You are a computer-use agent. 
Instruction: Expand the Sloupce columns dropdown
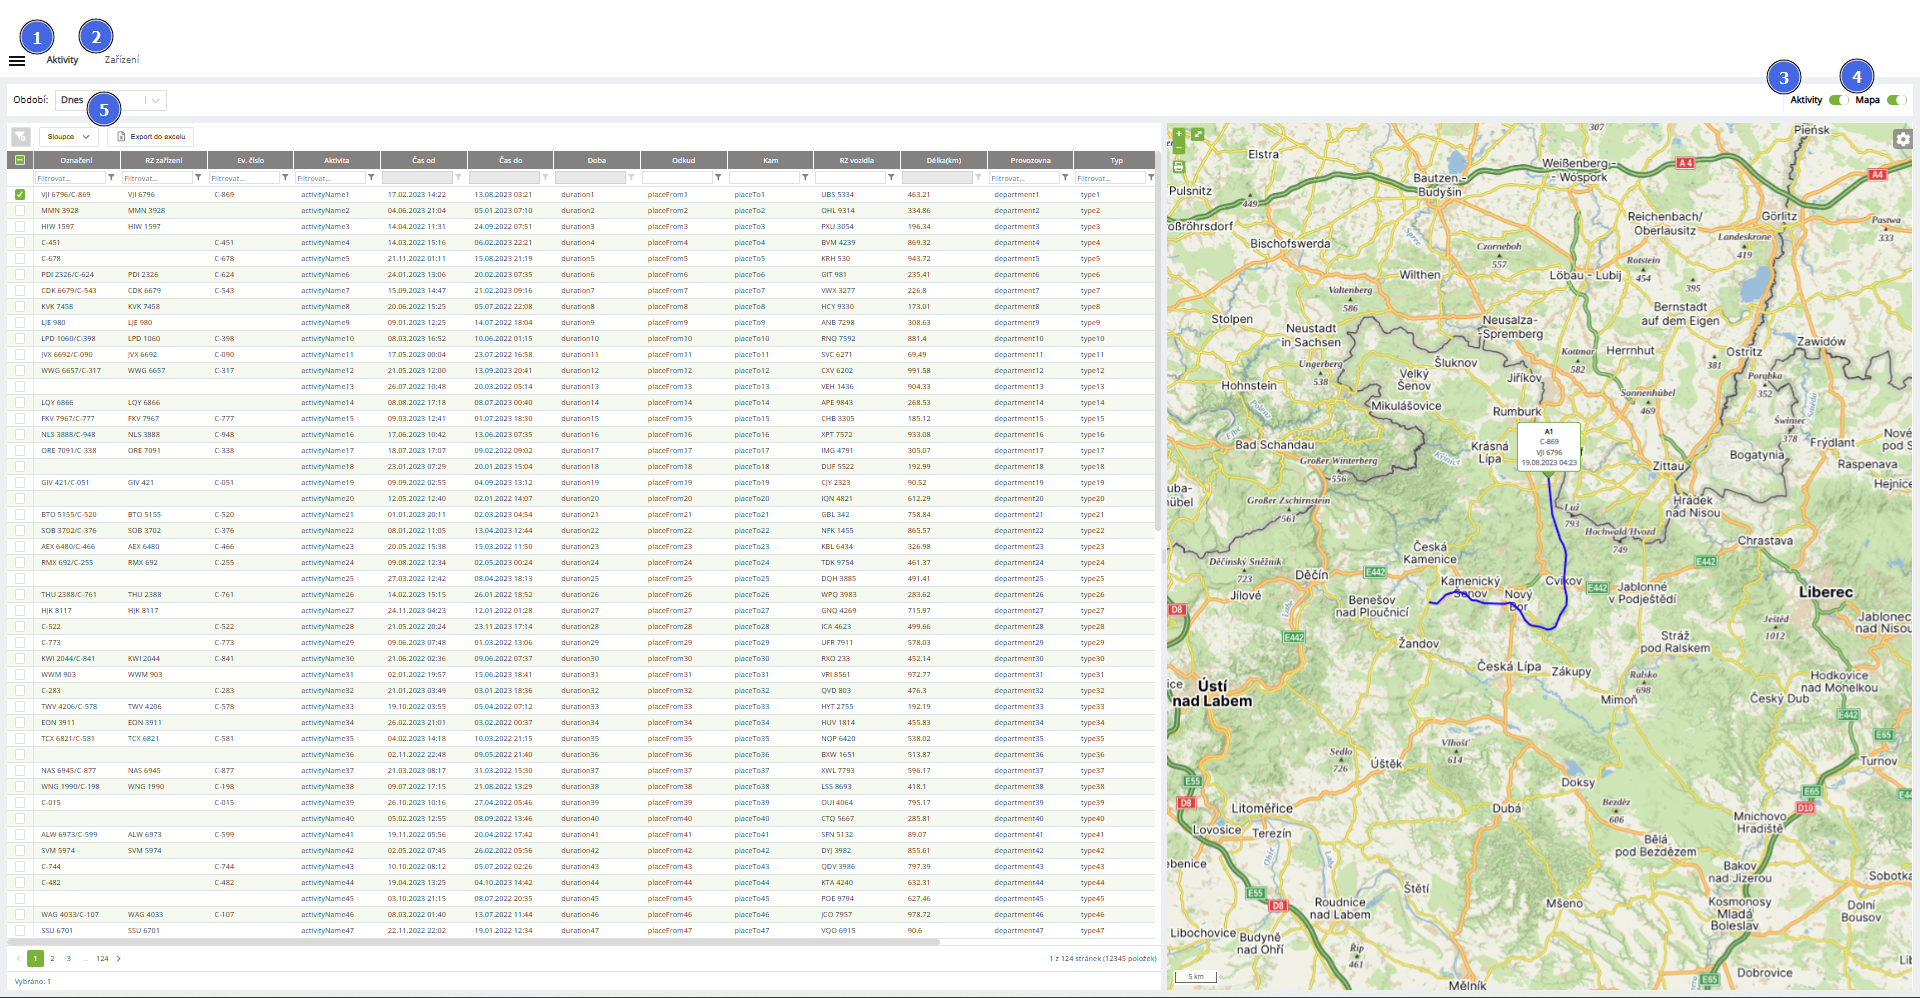click(x=69, y=137)
